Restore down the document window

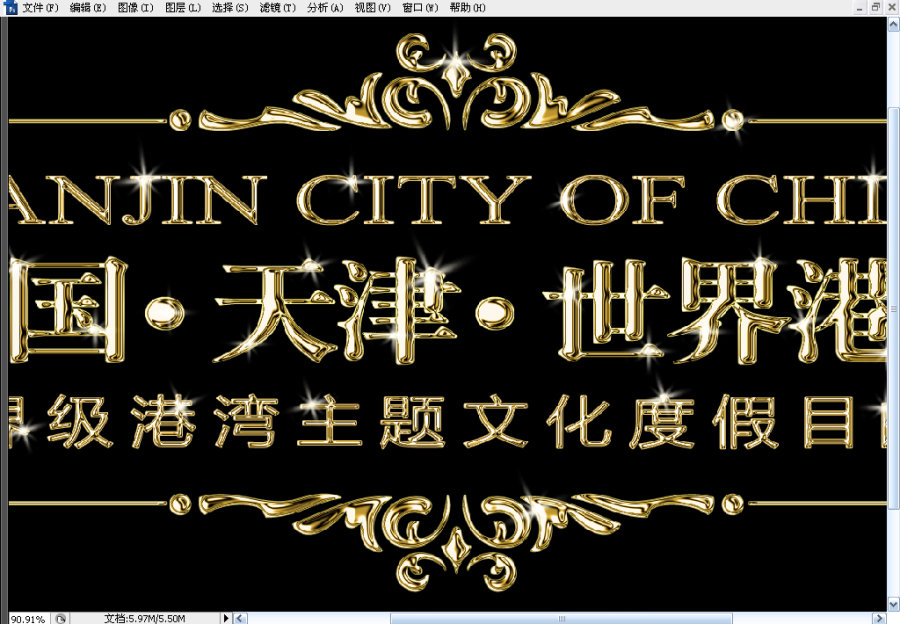click(875, 7)
